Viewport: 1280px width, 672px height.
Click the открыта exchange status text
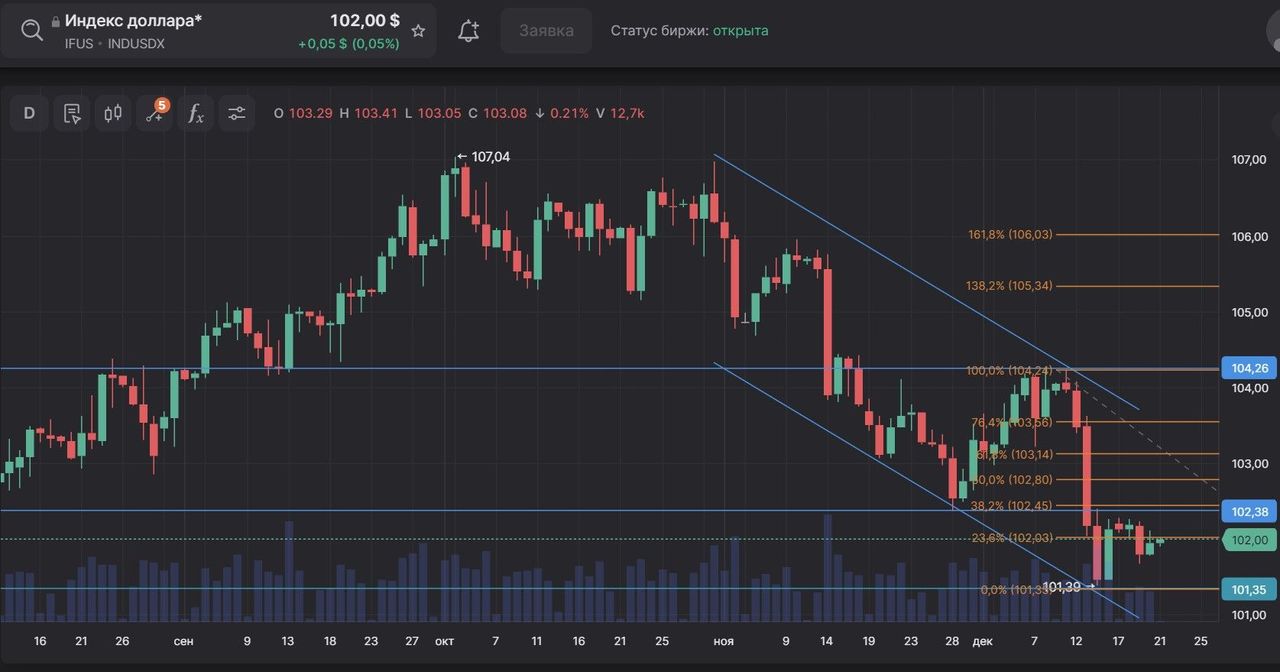741,31
